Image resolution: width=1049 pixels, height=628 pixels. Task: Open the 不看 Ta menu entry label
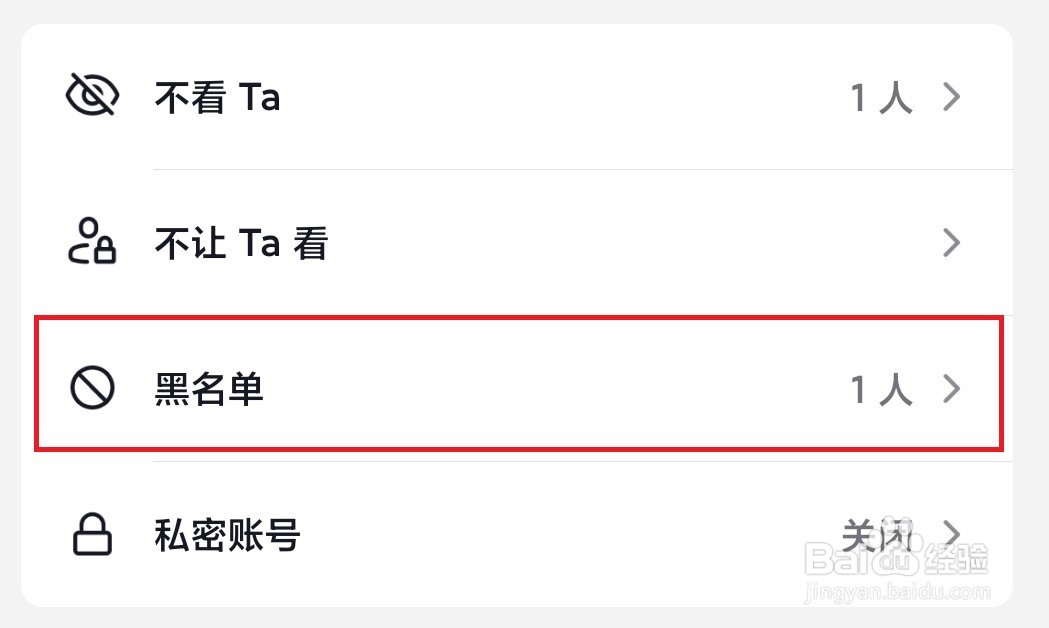[217, 98]
